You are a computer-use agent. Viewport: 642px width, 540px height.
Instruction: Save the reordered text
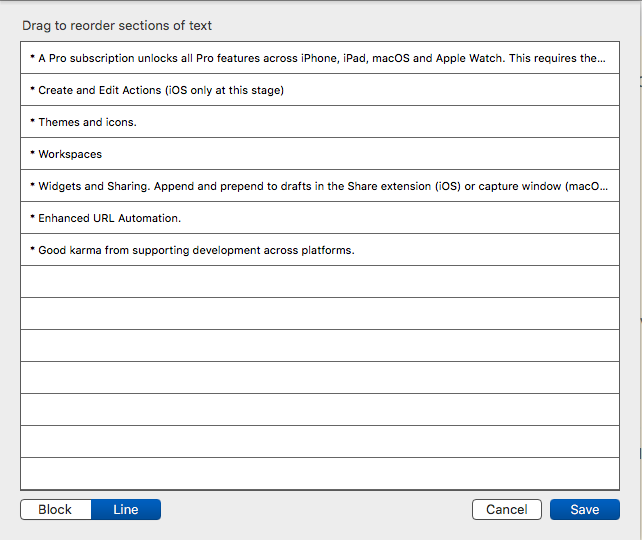[x=585, y=509]
